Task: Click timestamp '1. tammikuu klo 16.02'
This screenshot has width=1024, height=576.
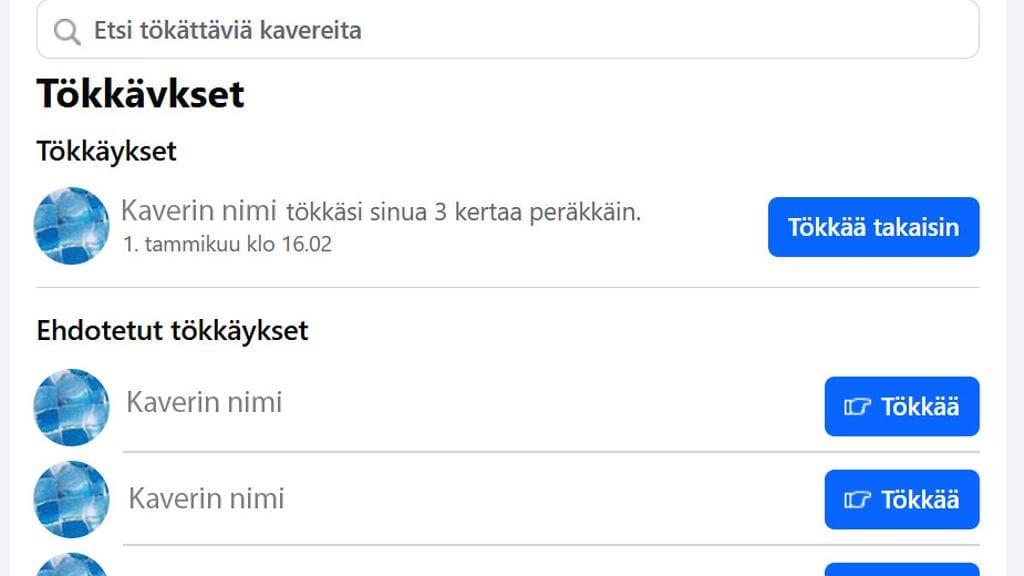Action: [228, 243]
